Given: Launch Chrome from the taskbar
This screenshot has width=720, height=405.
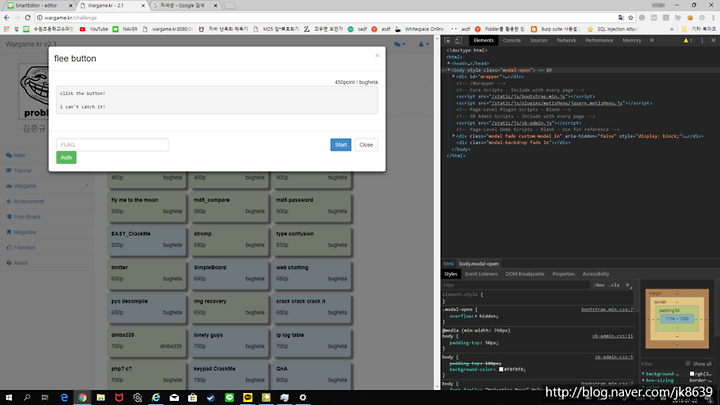Looking at the screenshot, I should pos(82,398).
